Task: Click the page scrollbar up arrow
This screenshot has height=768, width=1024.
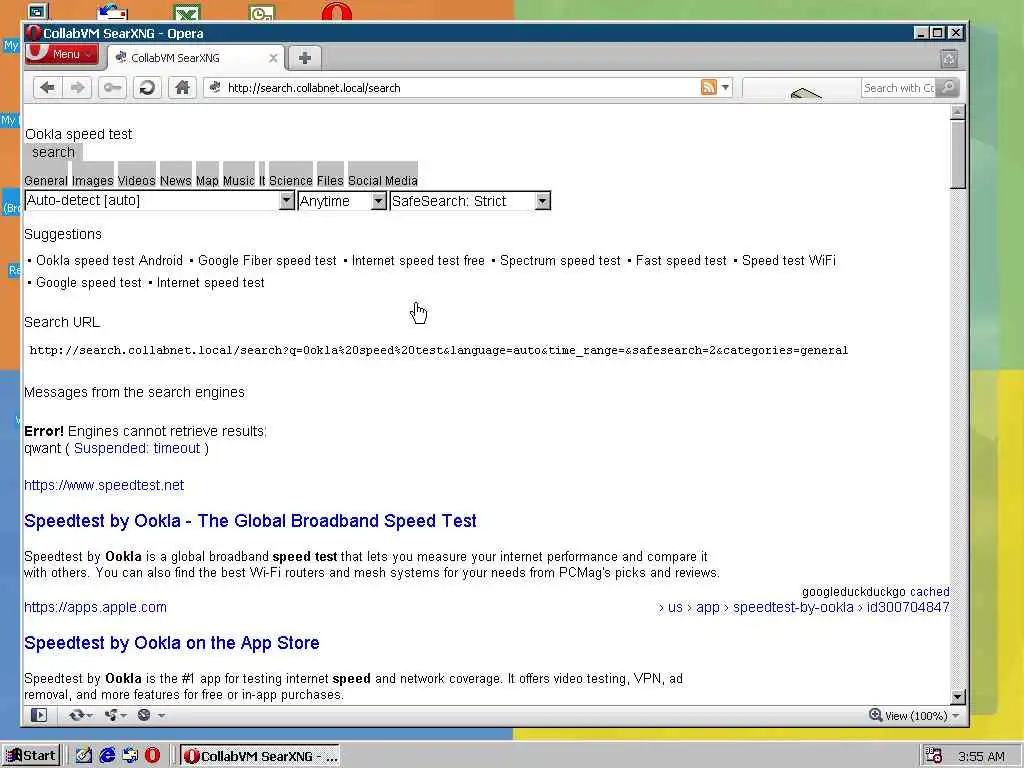Action: pyautogui.click(x=957, y=112)
